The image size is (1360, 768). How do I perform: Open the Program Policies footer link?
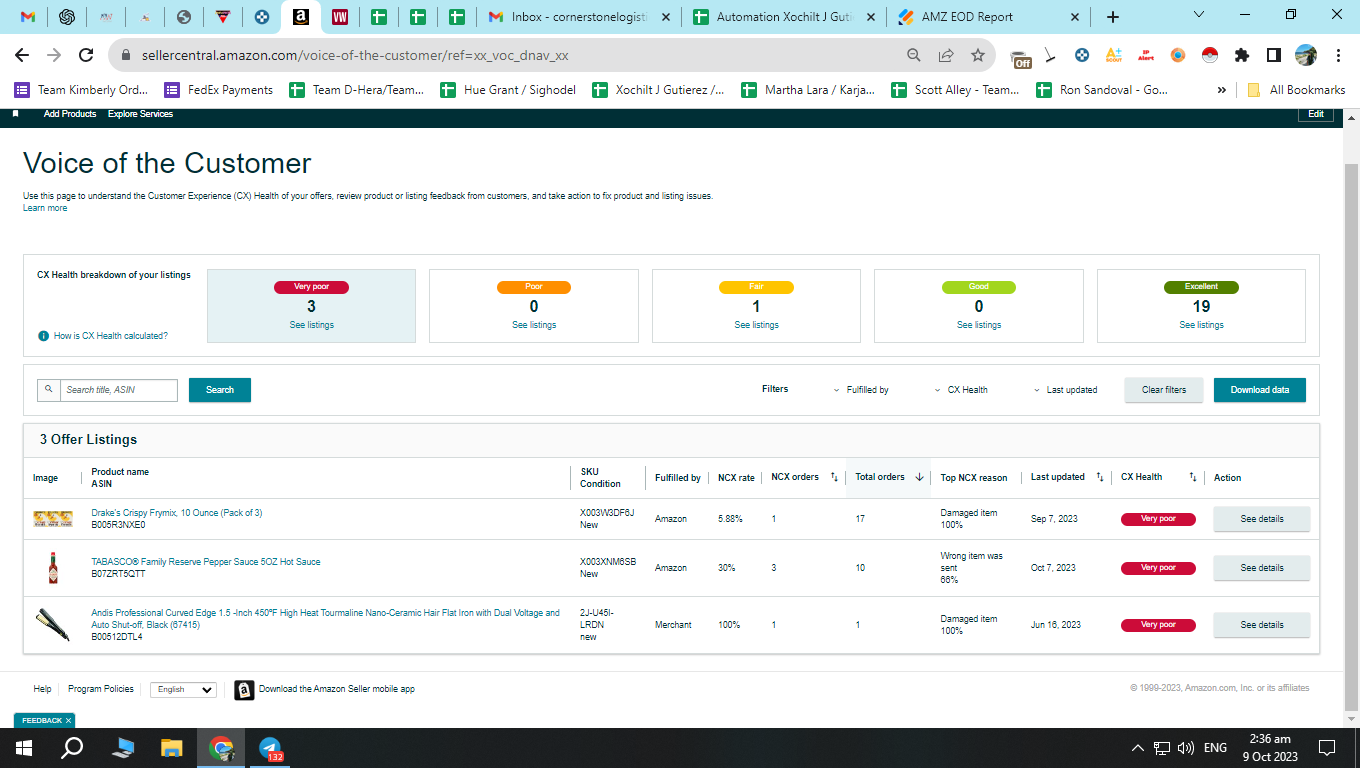pos(100,689)
